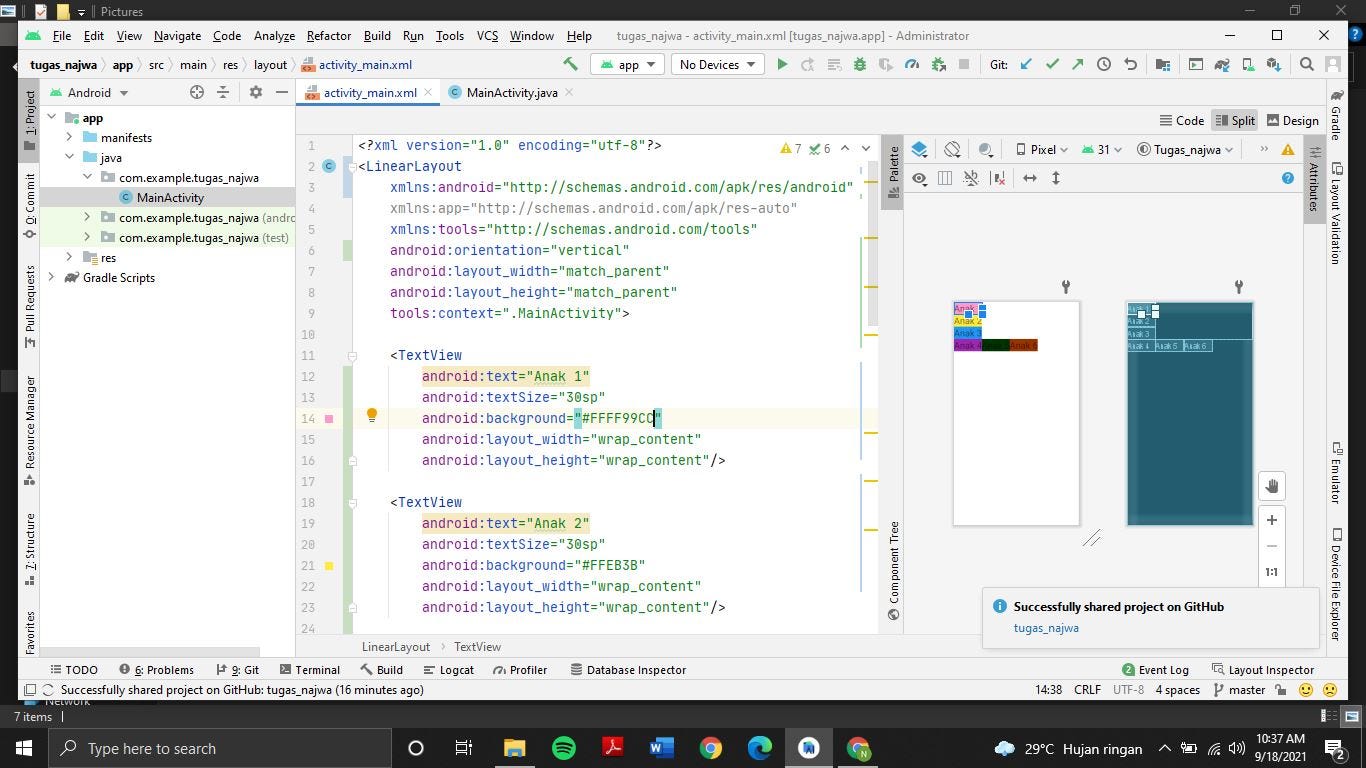
Task: Switch editor to Design mode
Action: pos(1298,120)
